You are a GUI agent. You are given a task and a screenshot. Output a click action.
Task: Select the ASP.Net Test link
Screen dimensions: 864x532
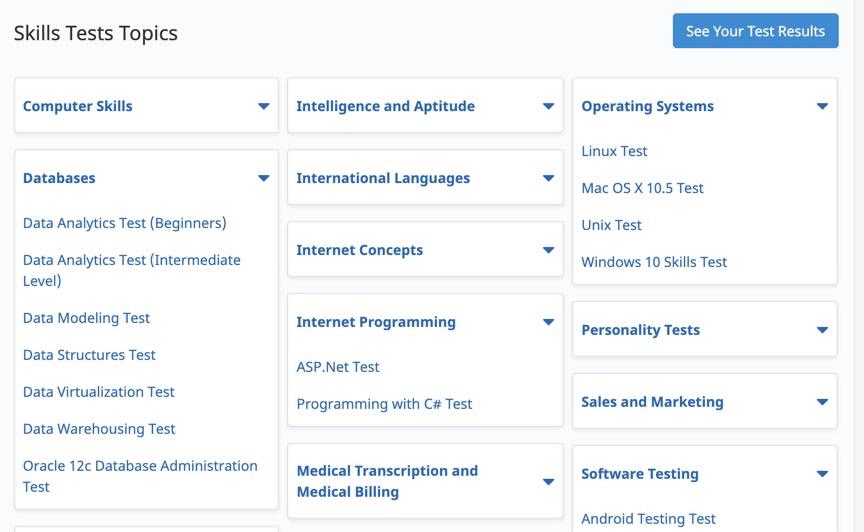pos(338,367)
